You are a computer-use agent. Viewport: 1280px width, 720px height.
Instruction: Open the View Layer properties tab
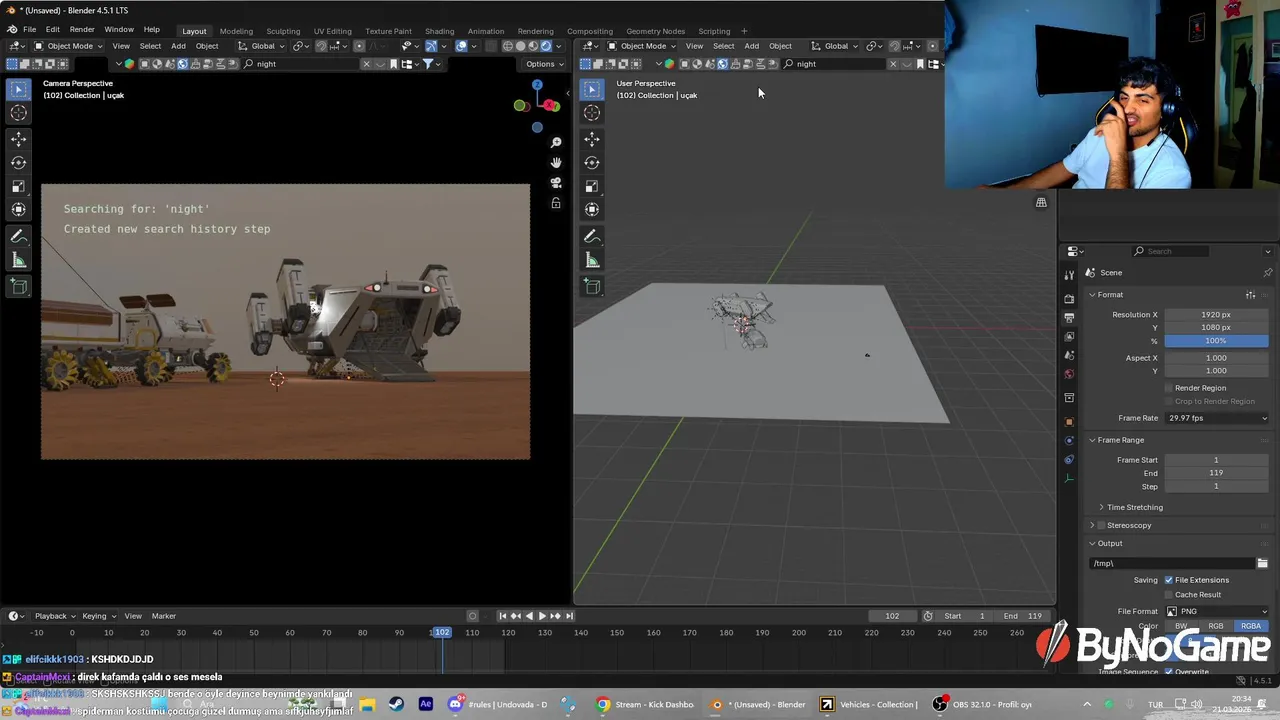tap(1069, 336)
